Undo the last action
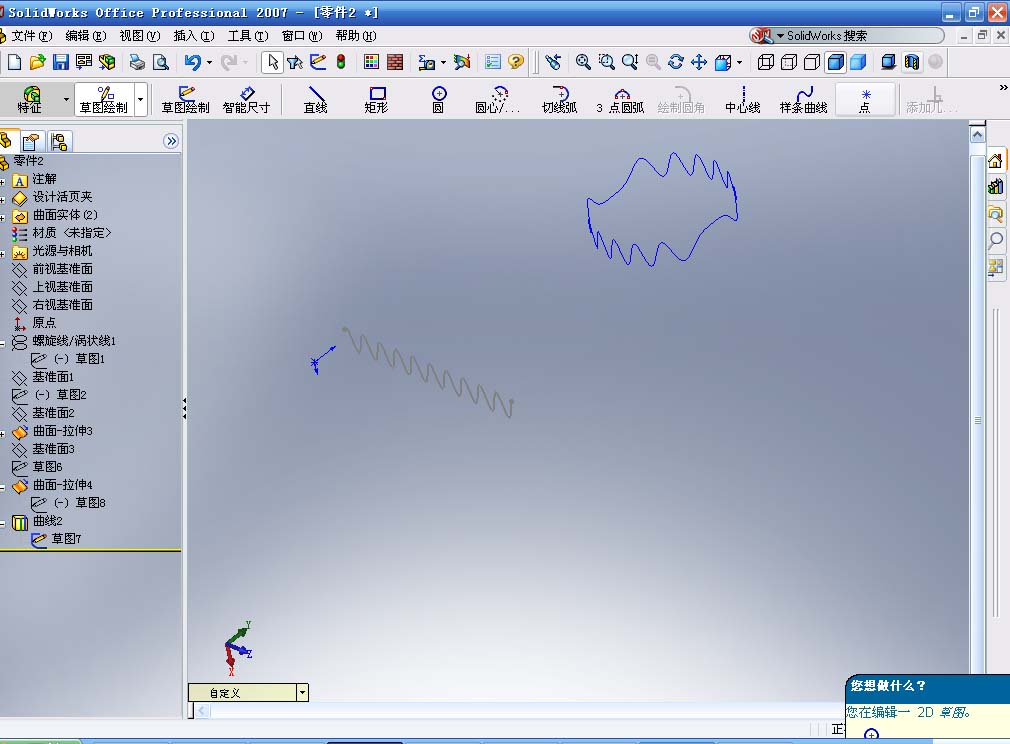The height and width of the screenshot is (744, 1010). (x=192, y=62)
